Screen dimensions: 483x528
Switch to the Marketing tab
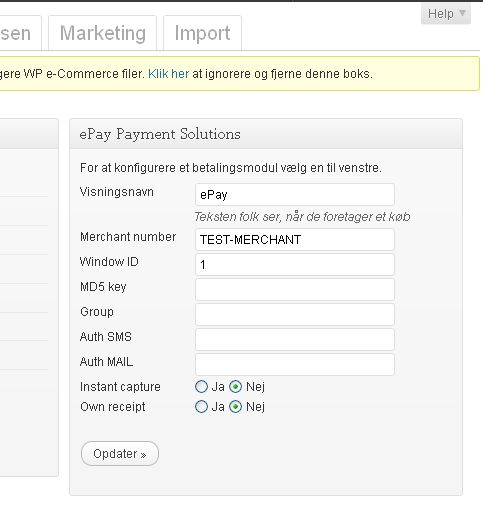point(102,33)
